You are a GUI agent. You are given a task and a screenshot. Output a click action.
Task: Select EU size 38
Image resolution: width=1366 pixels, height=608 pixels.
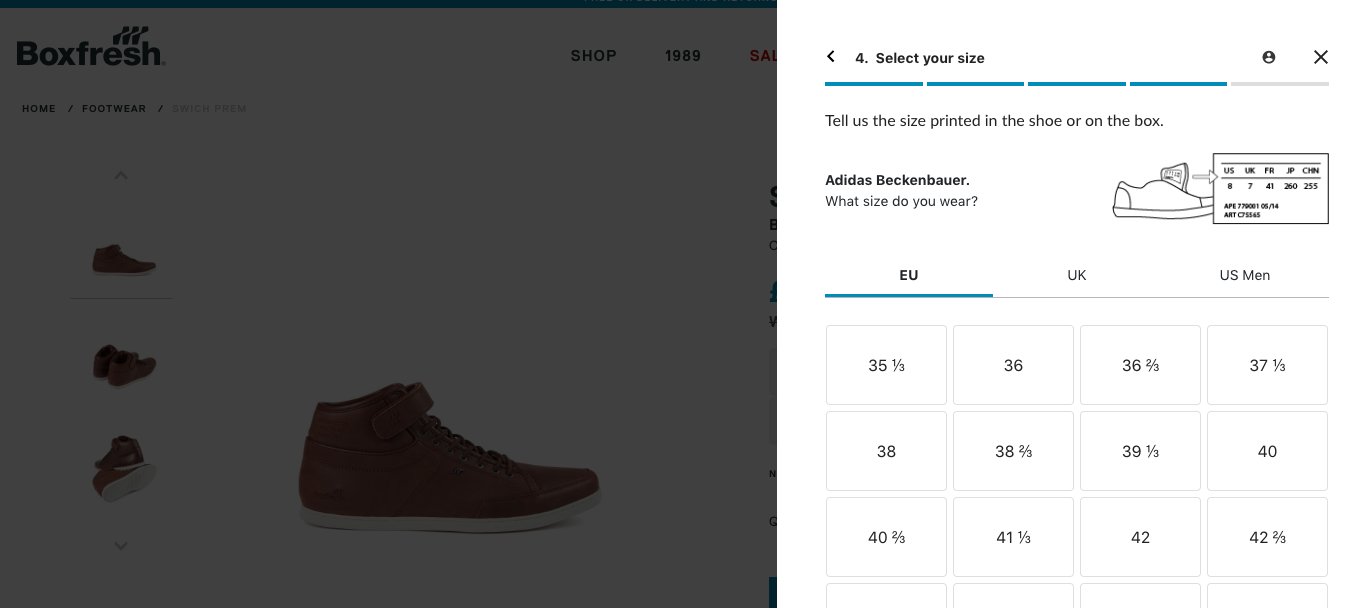coord(886,451)
